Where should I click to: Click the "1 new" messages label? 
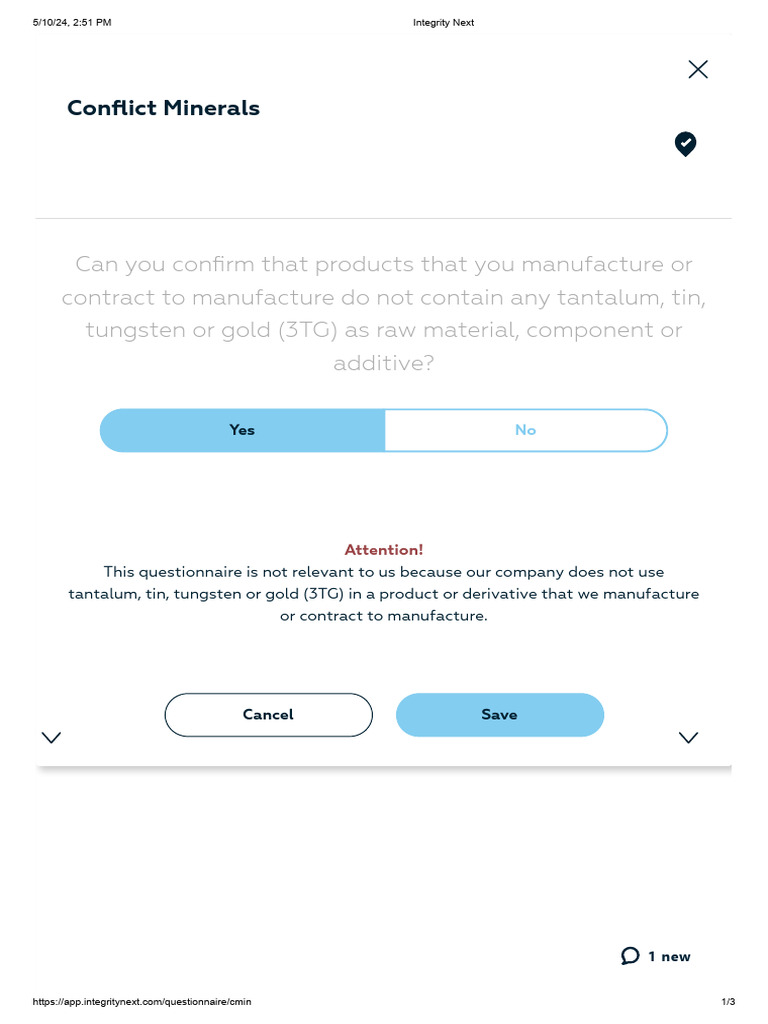coord(669,957)
